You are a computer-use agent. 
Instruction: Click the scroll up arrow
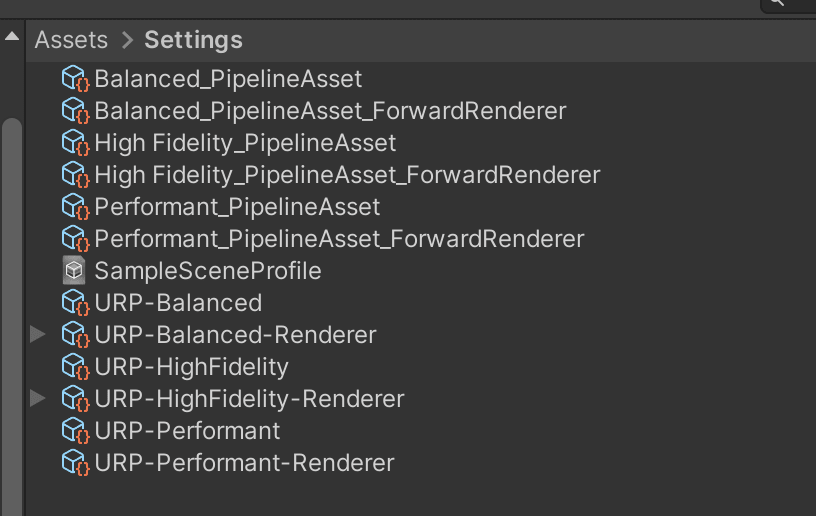(12, 36)
